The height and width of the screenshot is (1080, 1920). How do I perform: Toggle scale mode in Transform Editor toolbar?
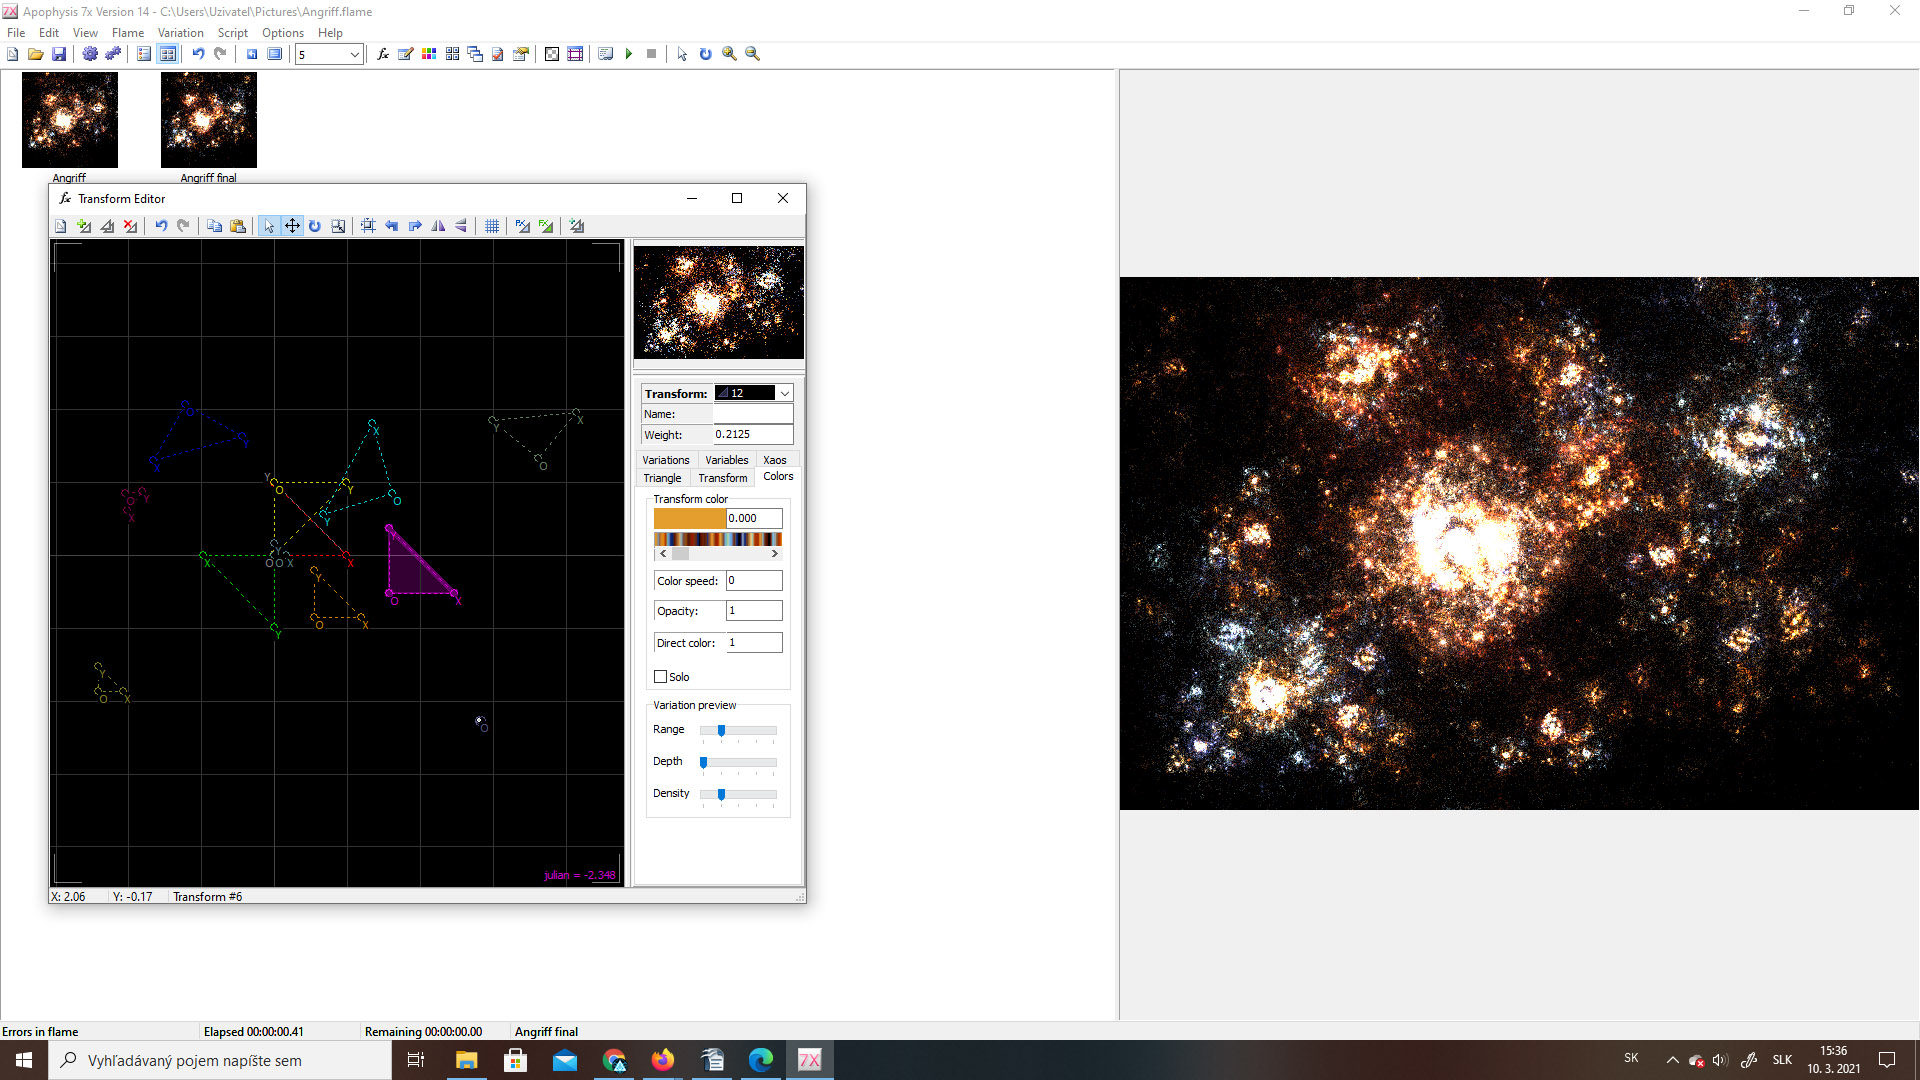[338, 226]
